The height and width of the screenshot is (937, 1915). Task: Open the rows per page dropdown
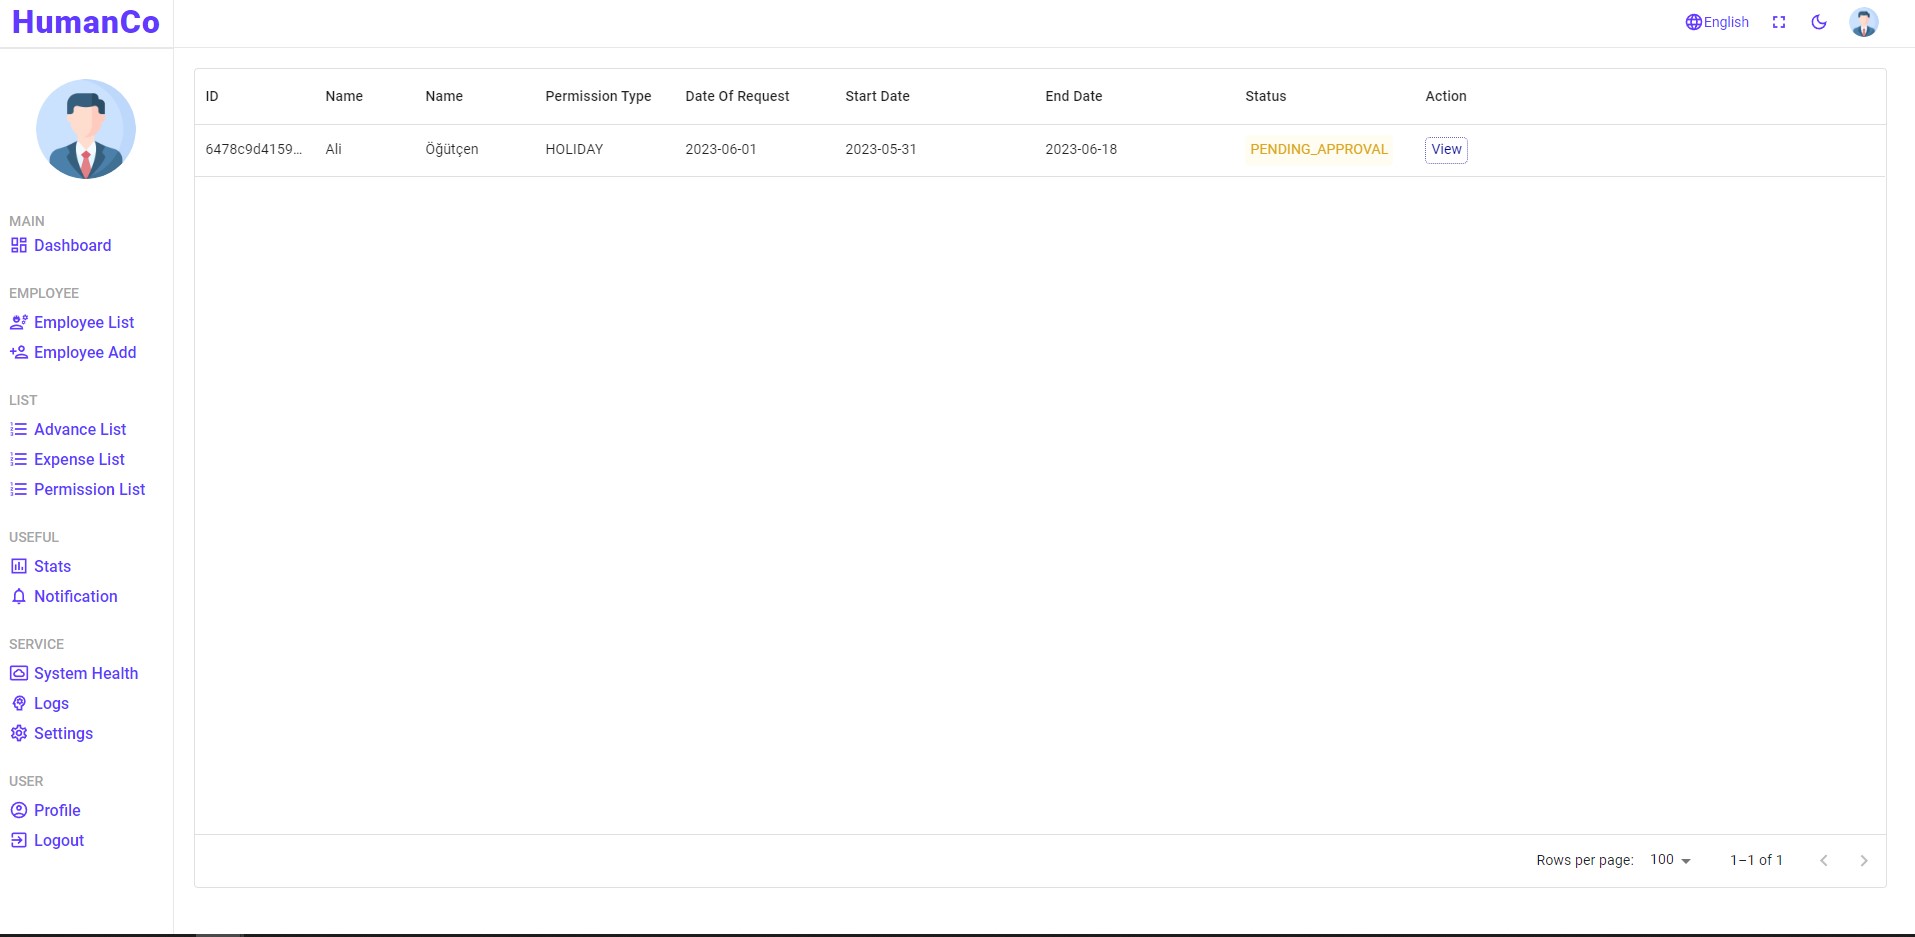pyautogui.click(x=1668, y=860)
